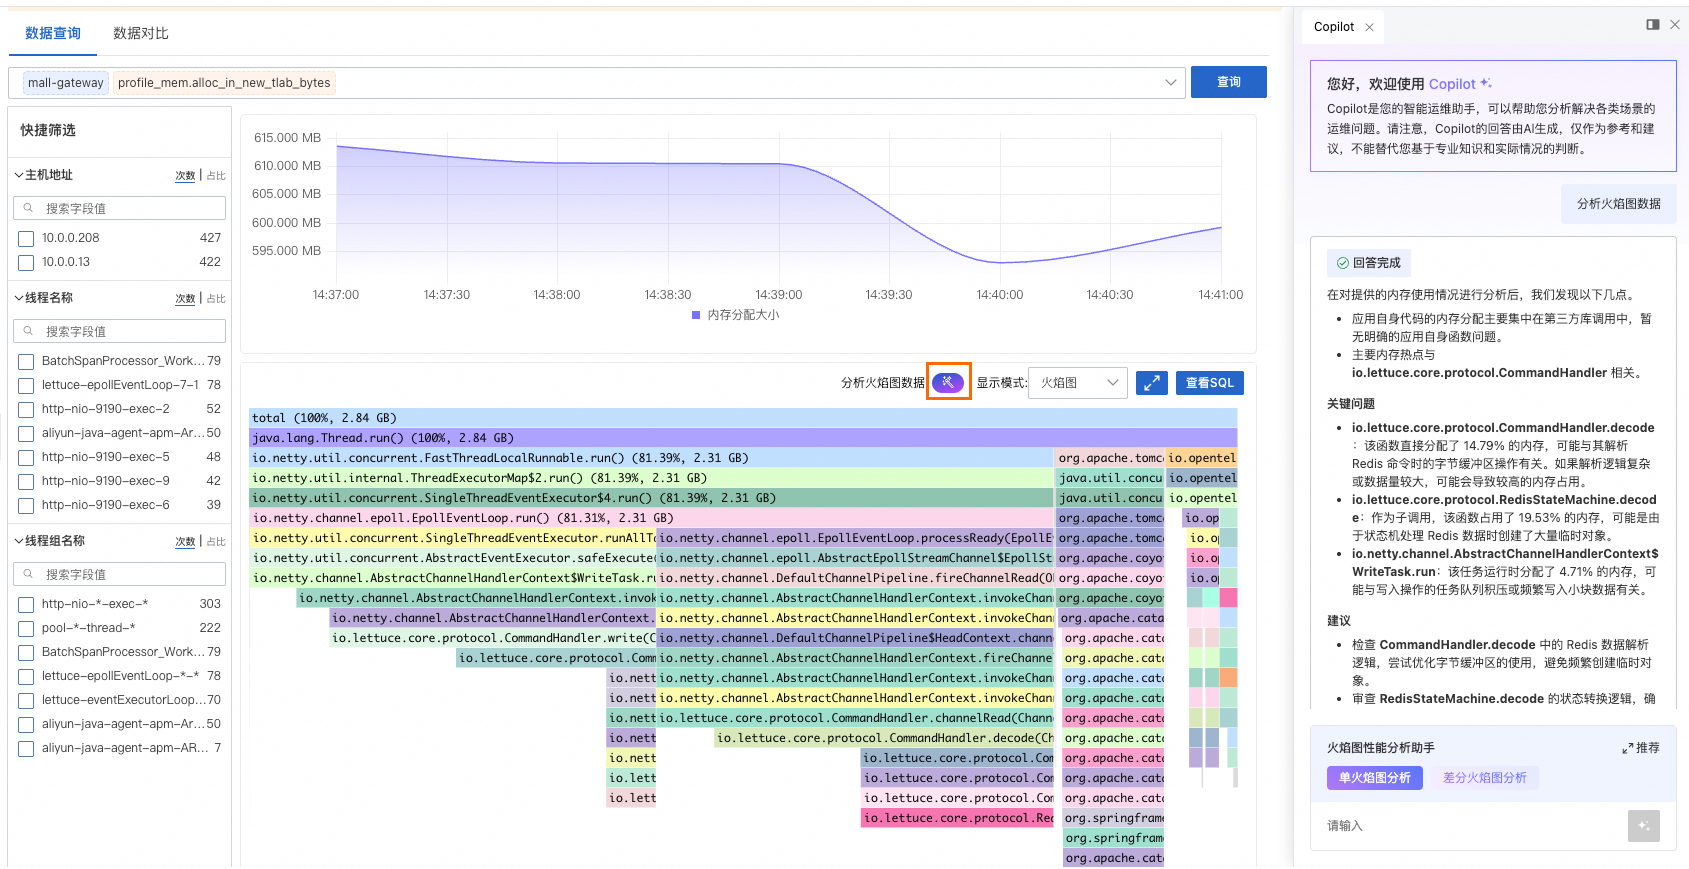Image resolution: width=1689 pixels, height=869 pixels.
Task: Tick the pool-*-thread-* thread group checkbox
Action: (x=27, y=629)
